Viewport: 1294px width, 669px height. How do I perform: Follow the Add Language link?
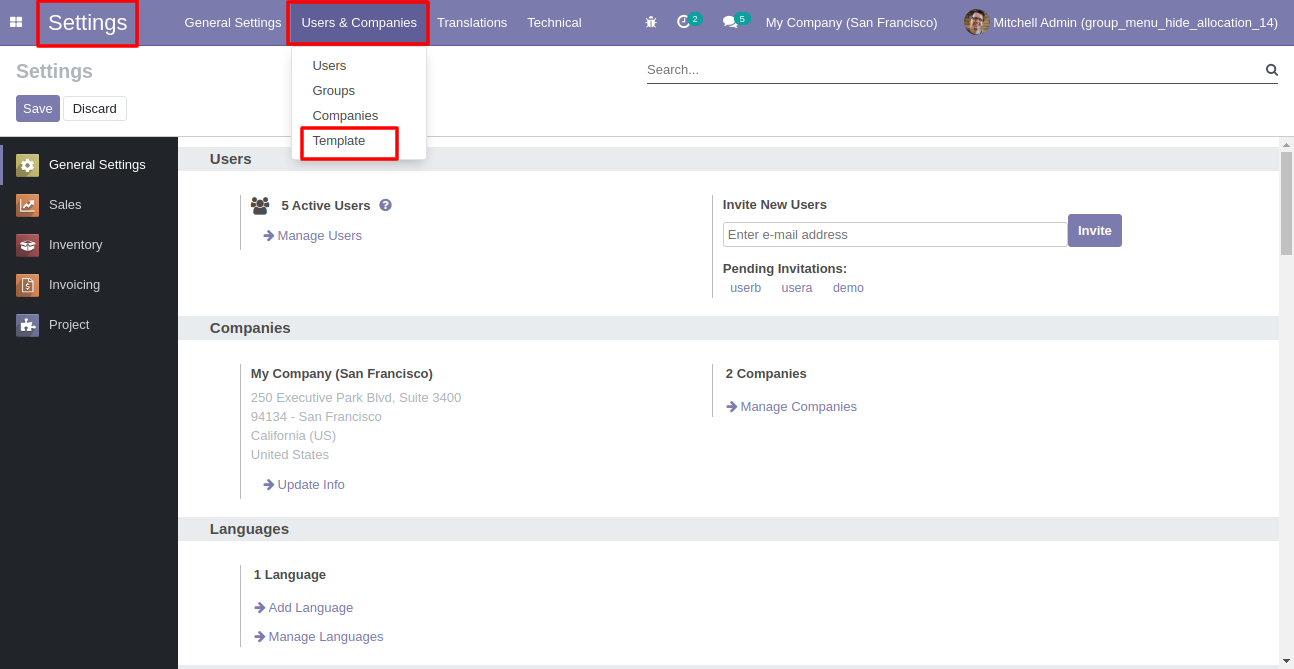point(304,608)
